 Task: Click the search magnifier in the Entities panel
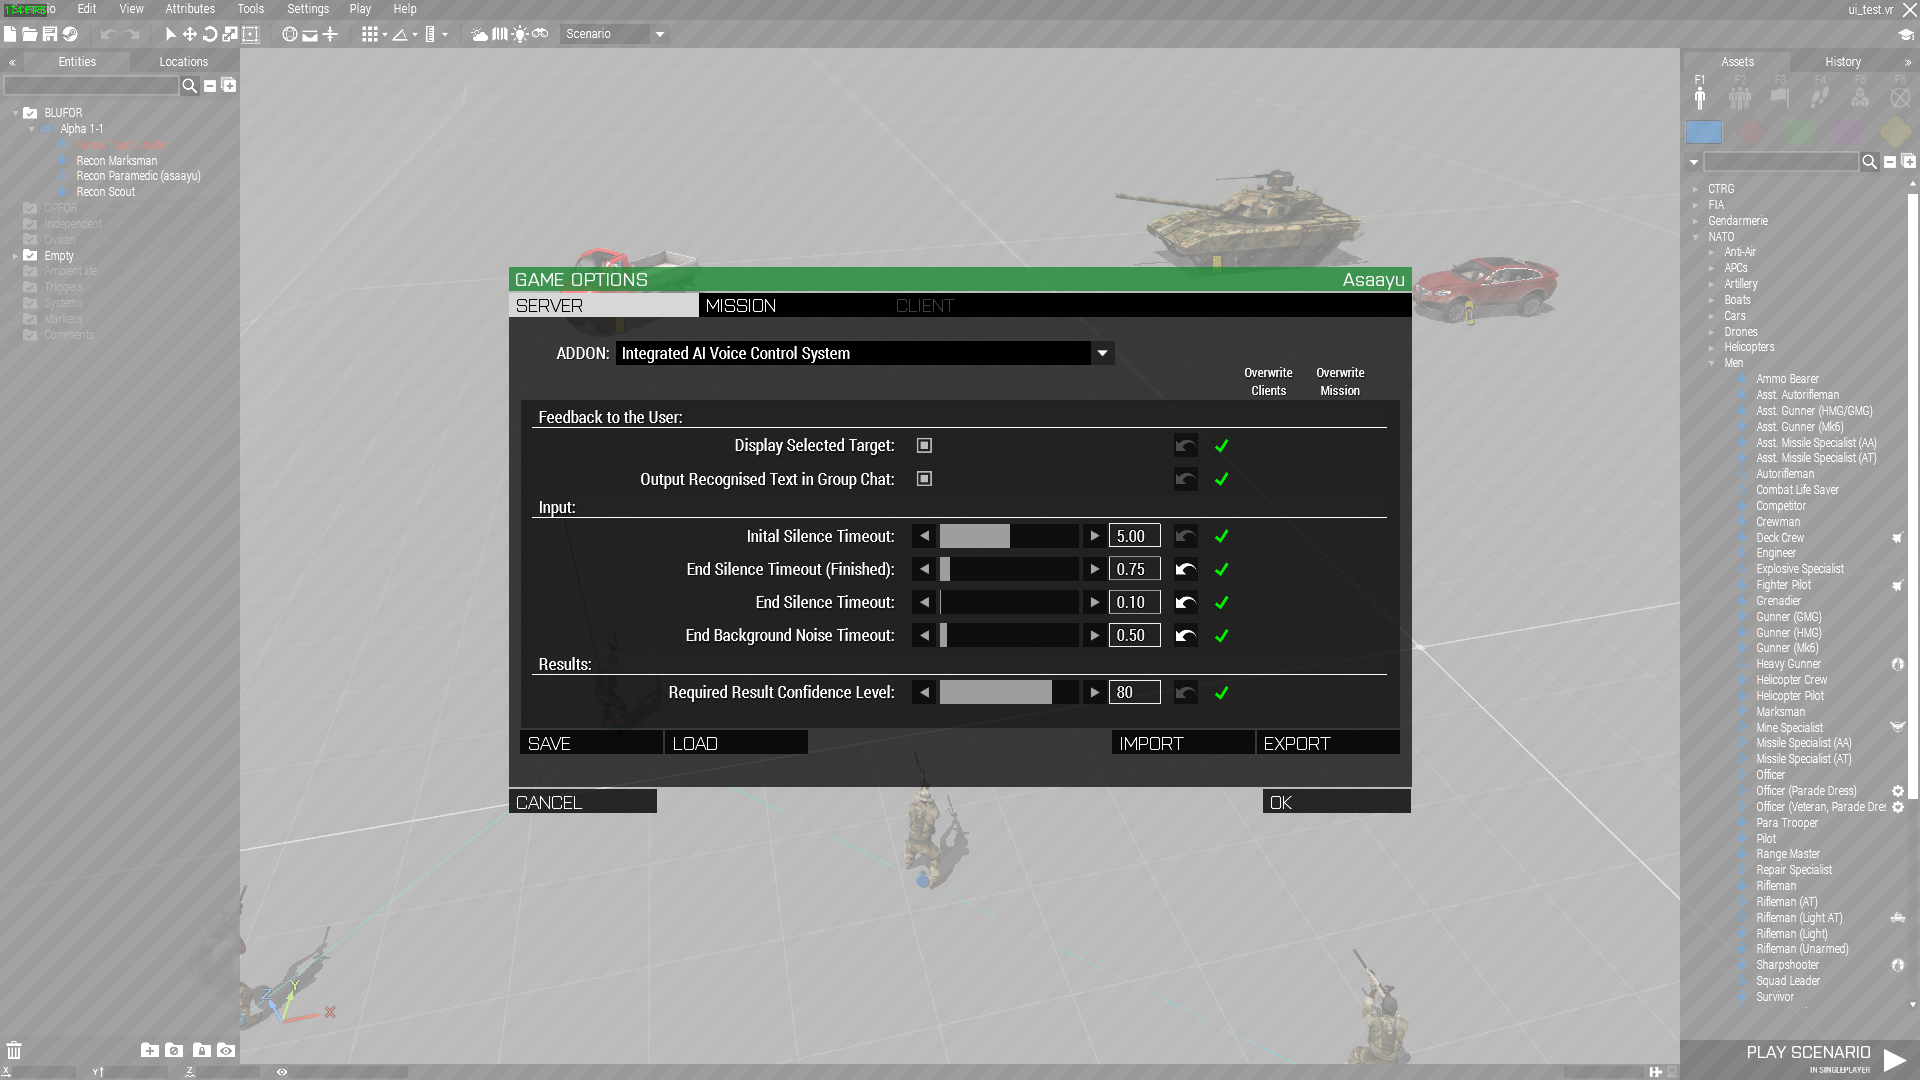(189, 86)
